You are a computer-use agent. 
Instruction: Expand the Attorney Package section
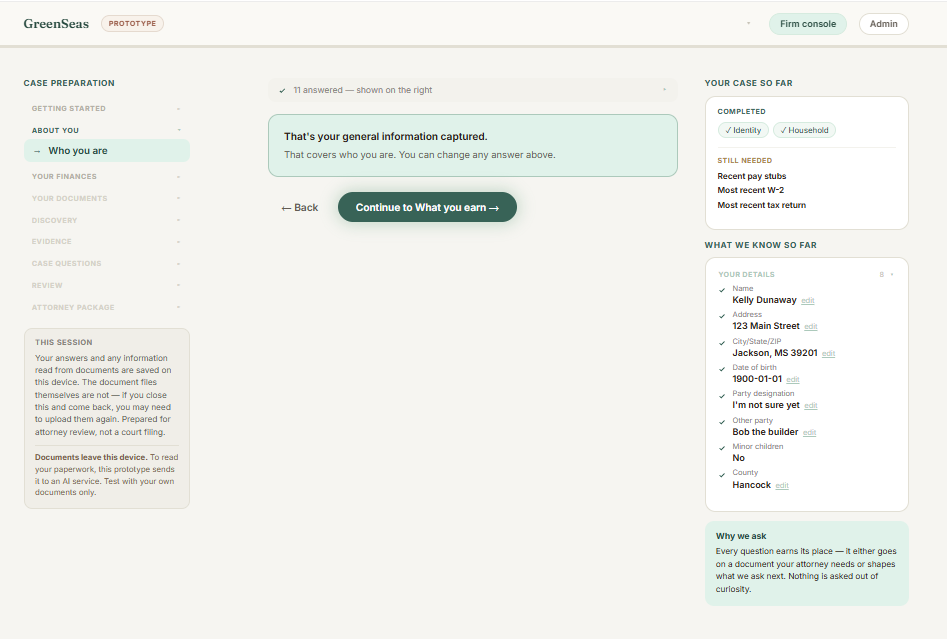(107, 307)
